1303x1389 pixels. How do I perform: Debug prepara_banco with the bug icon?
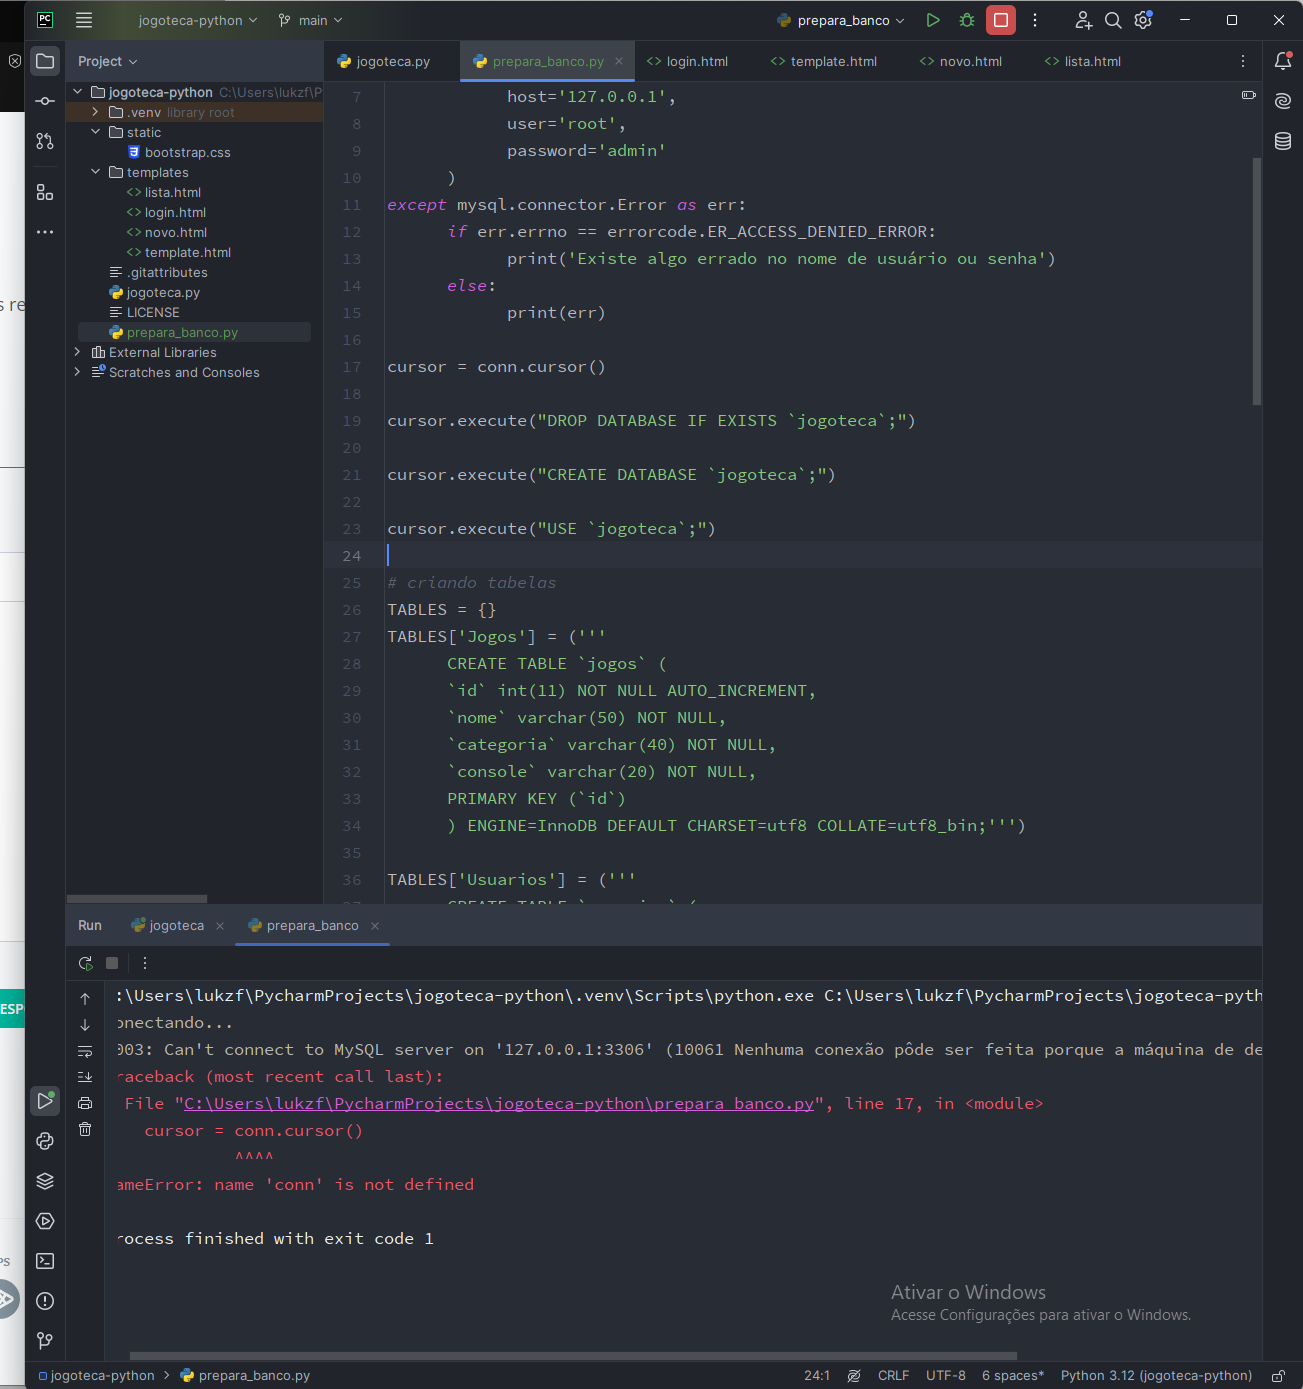point(967,20)
